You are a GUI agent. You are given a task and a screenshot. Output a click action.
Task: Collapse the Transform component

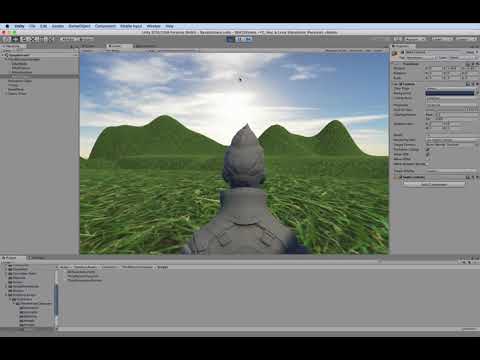click(394, 63)
